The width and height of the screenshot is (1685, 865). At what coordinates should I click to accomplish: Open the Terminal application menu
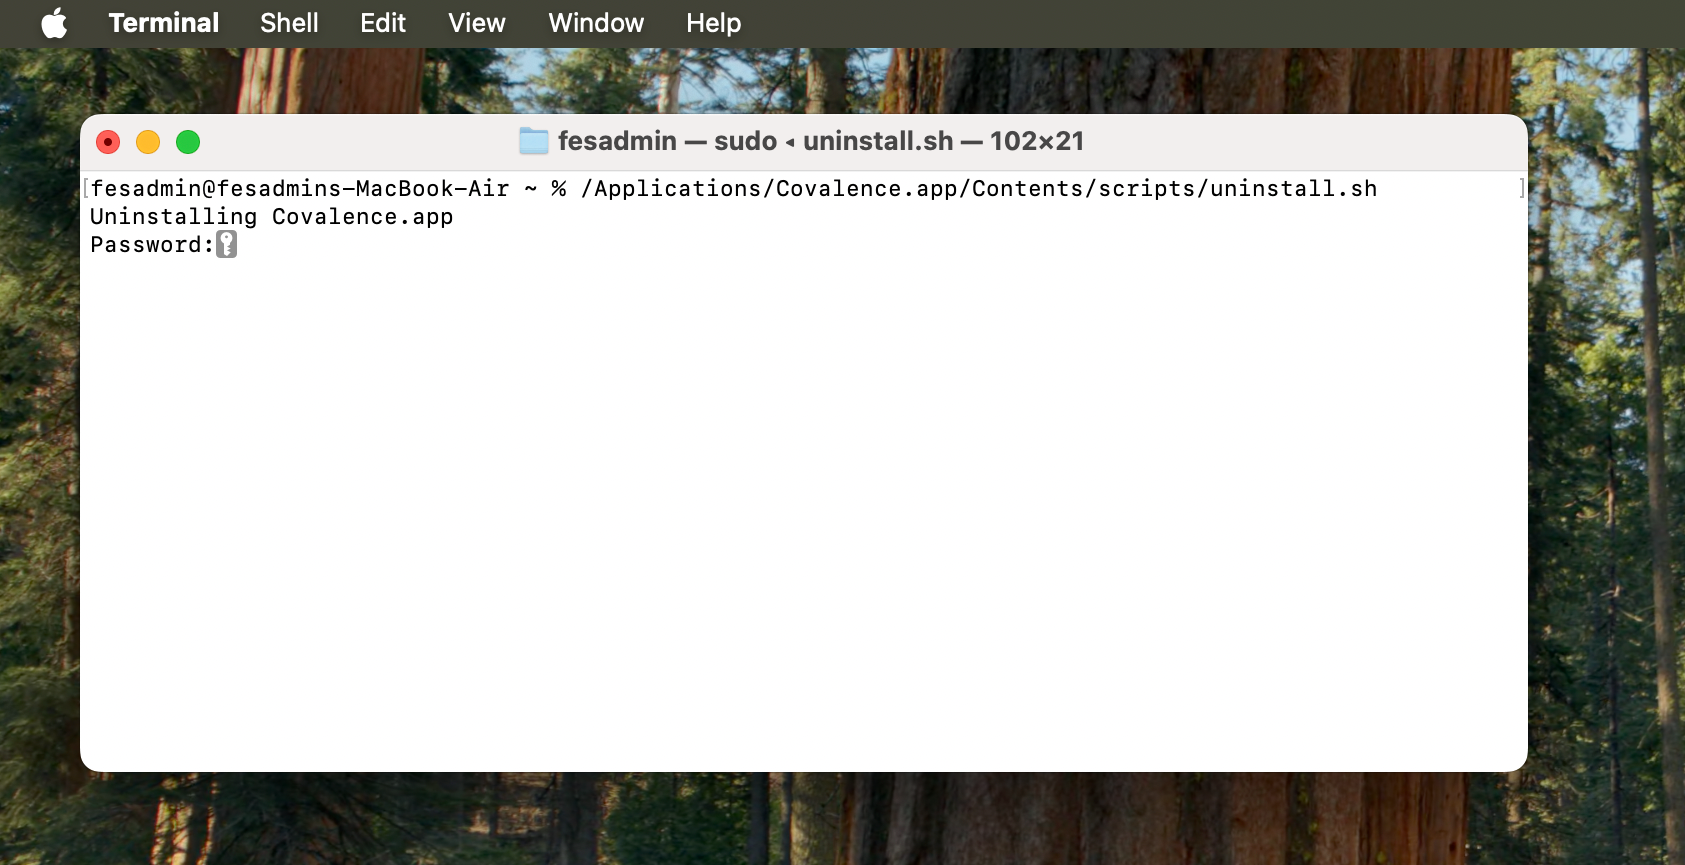164,23
